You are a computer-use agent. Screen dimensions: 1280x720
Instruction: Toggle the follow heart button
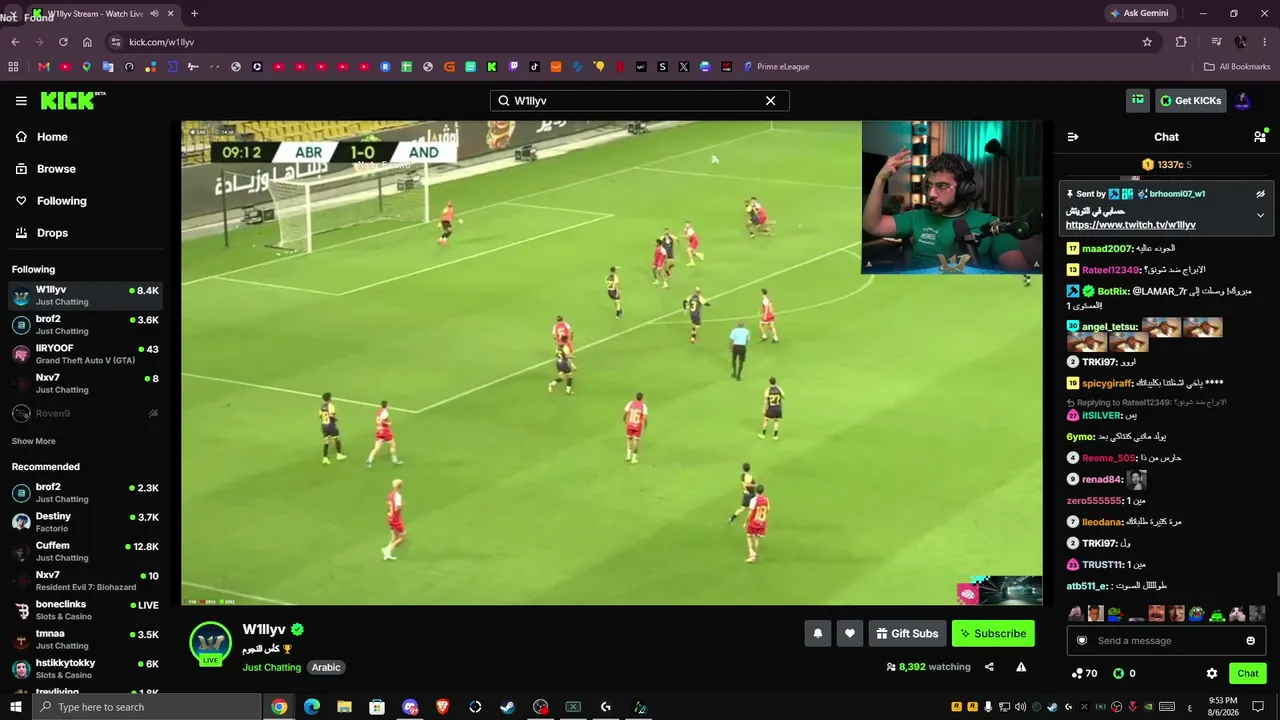click(x=850, y=633)
